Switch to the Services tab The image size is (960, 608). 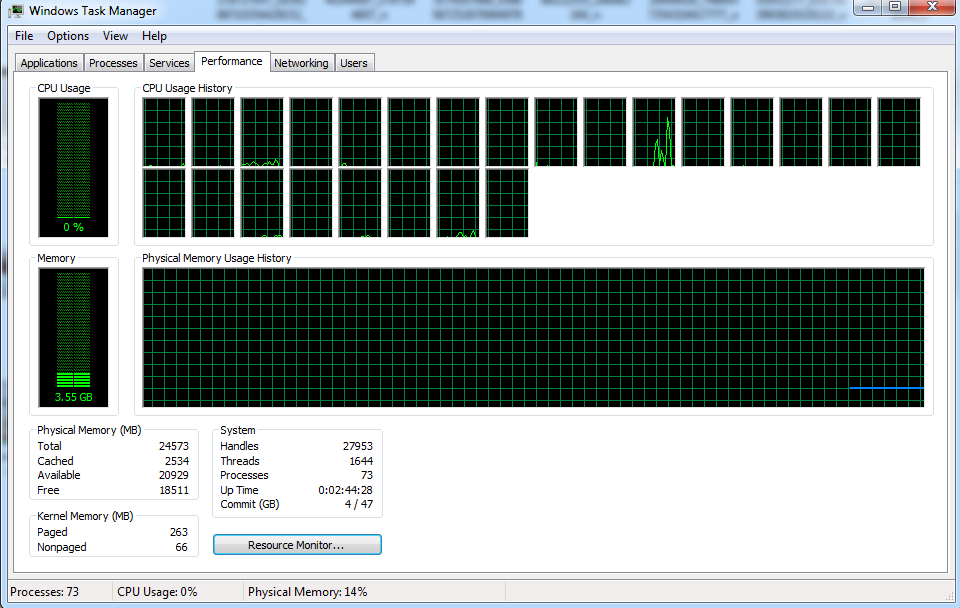pos(170,63)
